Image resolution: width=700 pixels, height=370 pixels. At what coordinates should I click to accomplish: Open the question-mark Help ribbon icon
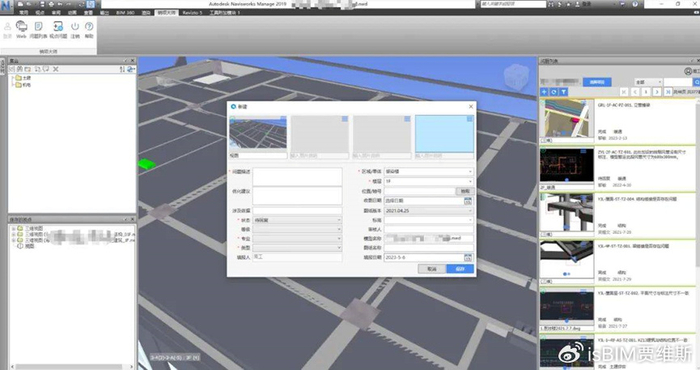(89, 29)
